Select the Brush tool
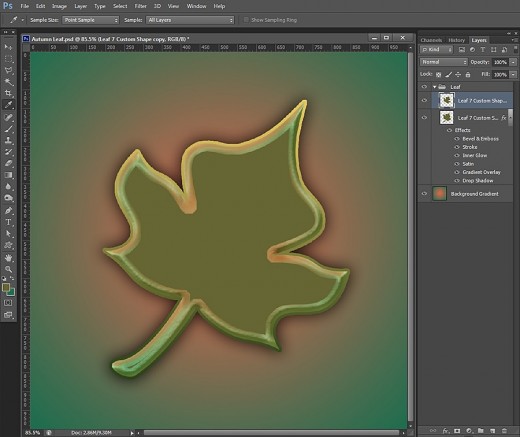Screen dimensions: 520x437 click(8, 129)
